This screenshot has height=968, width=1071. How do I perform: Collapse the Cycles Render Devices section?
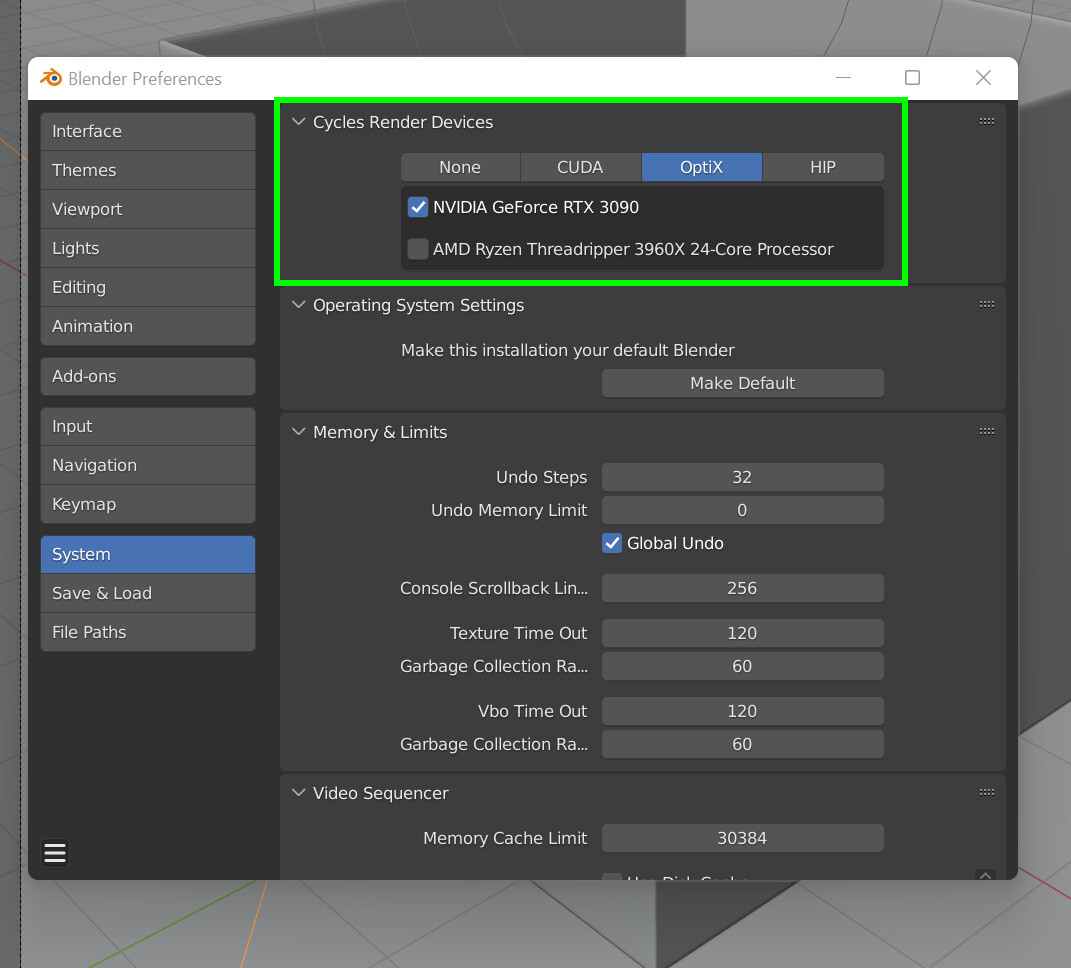pyautogui.click(x=298, y=122)
